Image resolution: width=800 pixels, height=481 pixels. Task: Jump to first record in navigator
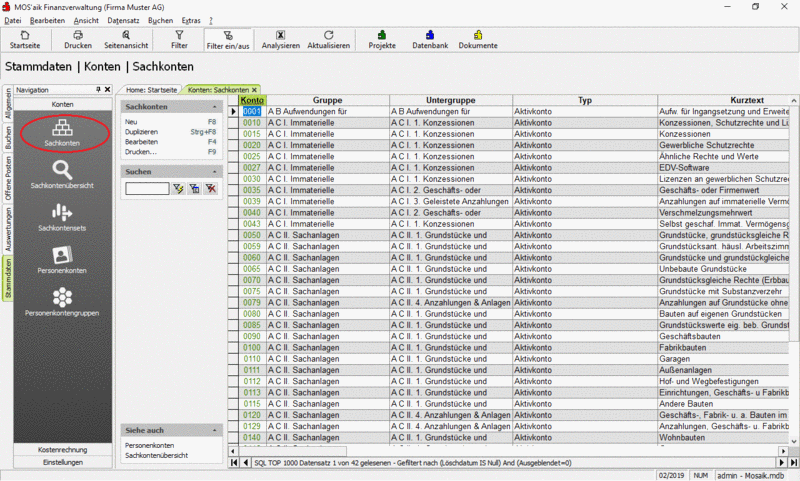click(x=234, y=463)
